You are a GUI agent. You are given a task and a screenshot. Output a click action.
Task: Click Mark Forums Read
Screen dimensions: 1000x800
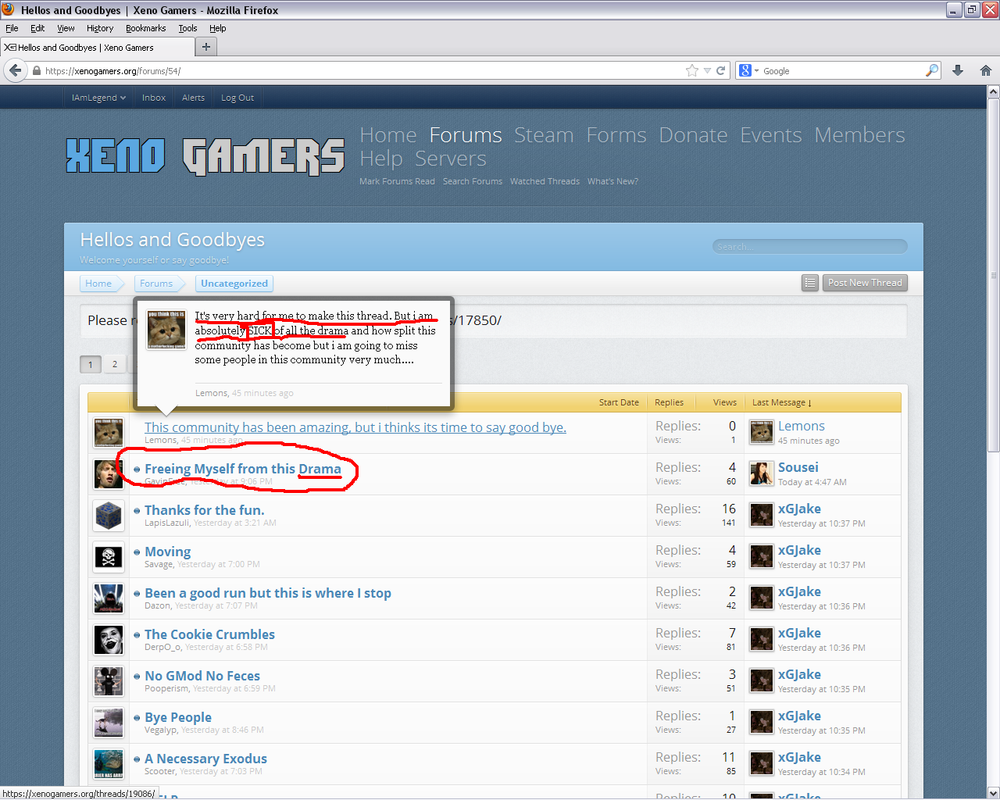click(x=397, y=181)
